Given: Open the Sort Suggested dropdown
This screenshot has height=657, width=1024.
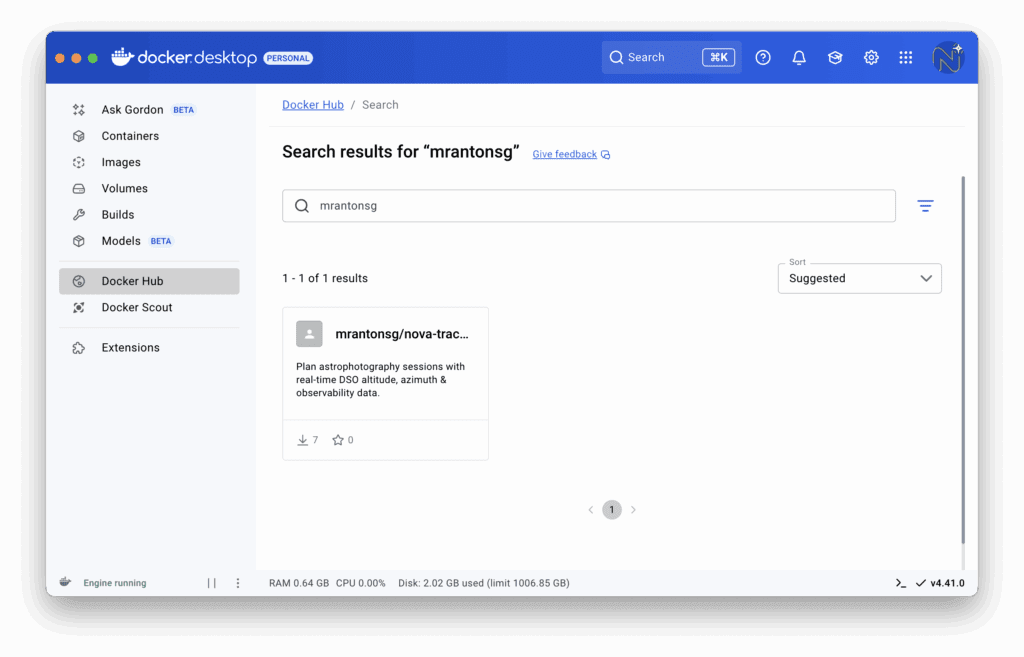Looking at the screenshot, I should 859,278.
